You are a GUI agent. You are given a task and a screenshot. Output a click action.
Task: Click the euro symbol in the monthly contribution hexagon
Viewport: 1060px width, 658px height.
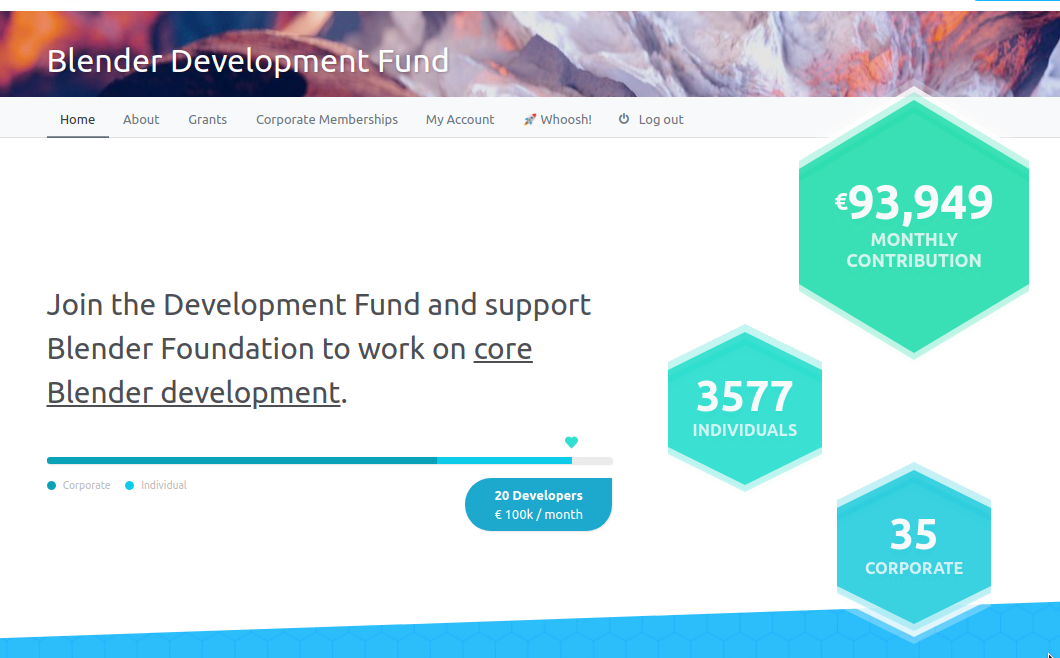pos(841,203)
